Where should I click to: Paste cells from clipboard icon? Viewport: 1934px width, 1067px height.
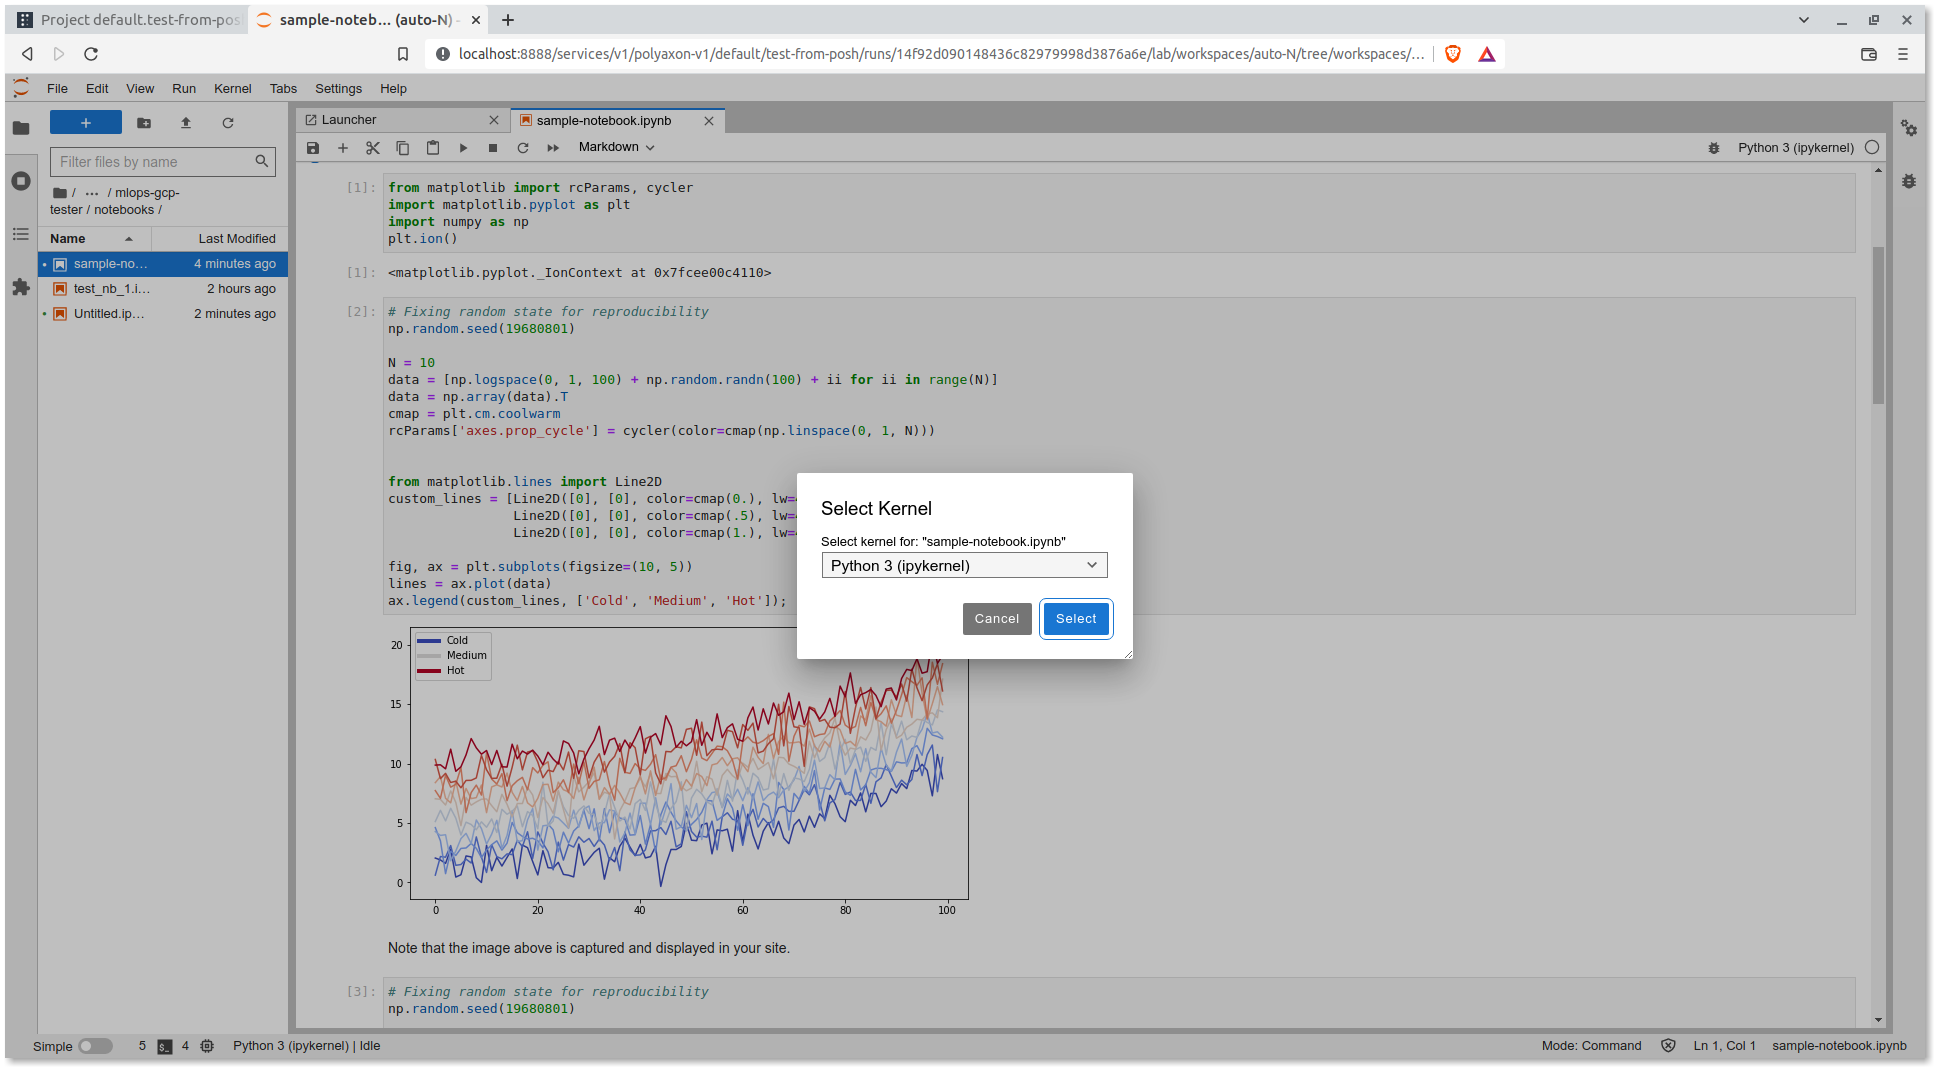coord(433,148)
